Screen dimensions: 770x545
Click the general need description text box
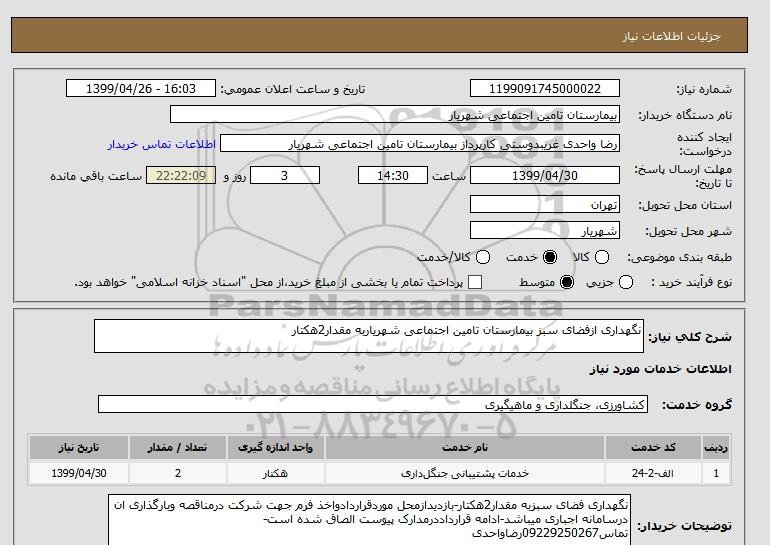point(369,336)
